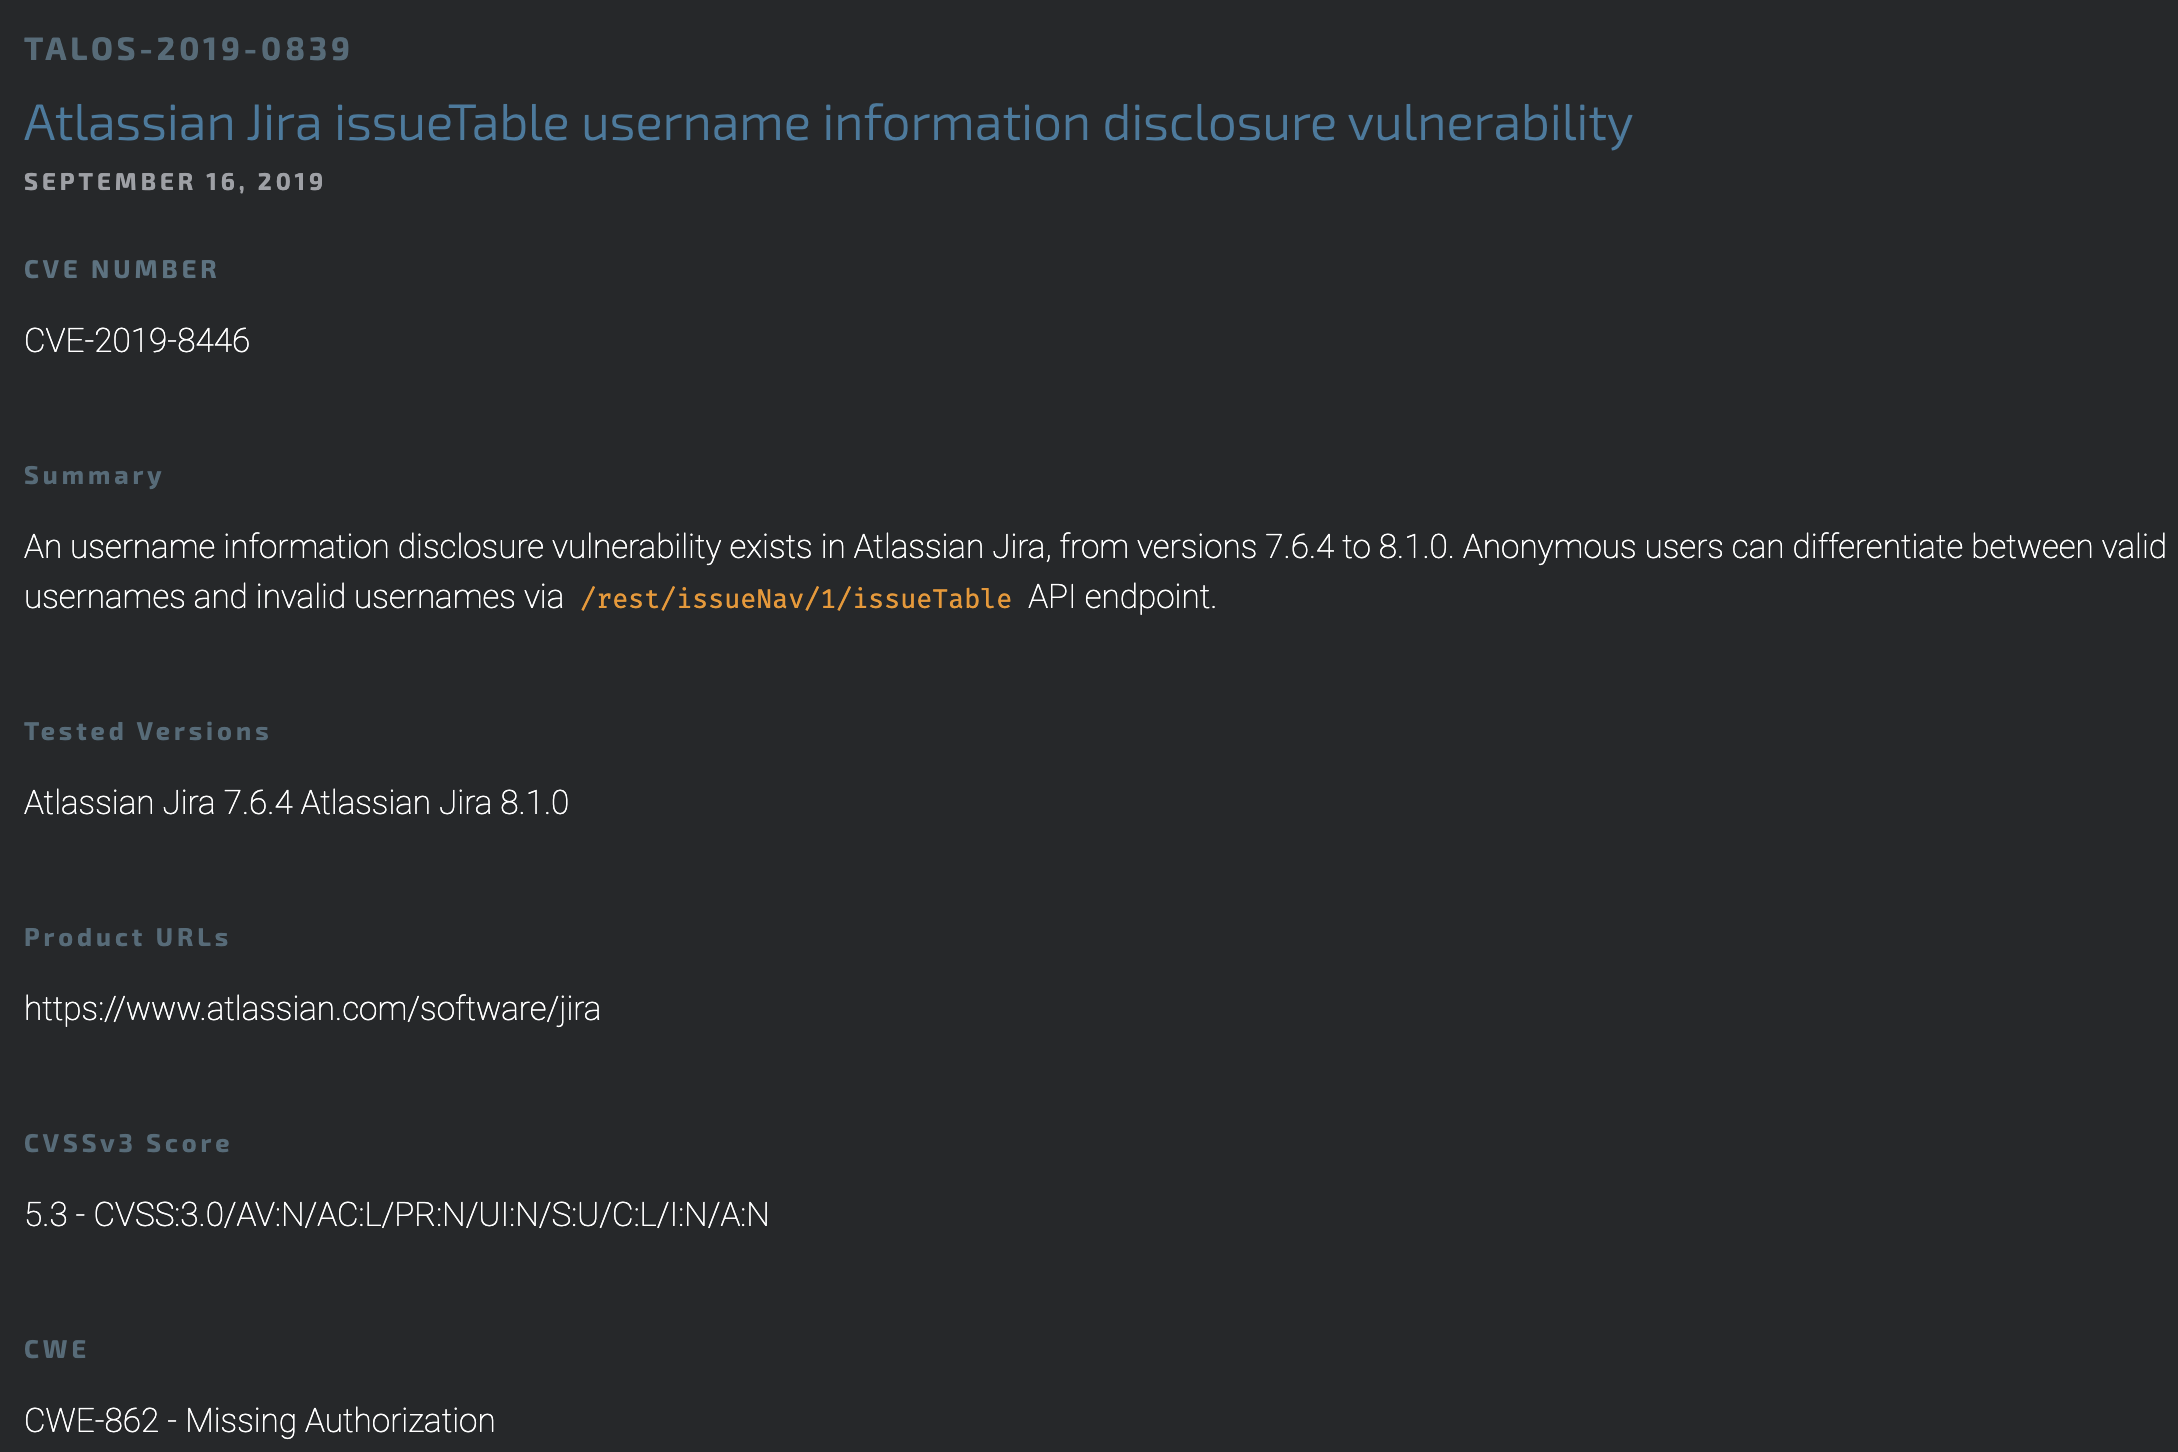This screenshot has width=2178, height=1452.
Task: Select the CVE-2019-8446 identifier text
Action: point(137,341)
